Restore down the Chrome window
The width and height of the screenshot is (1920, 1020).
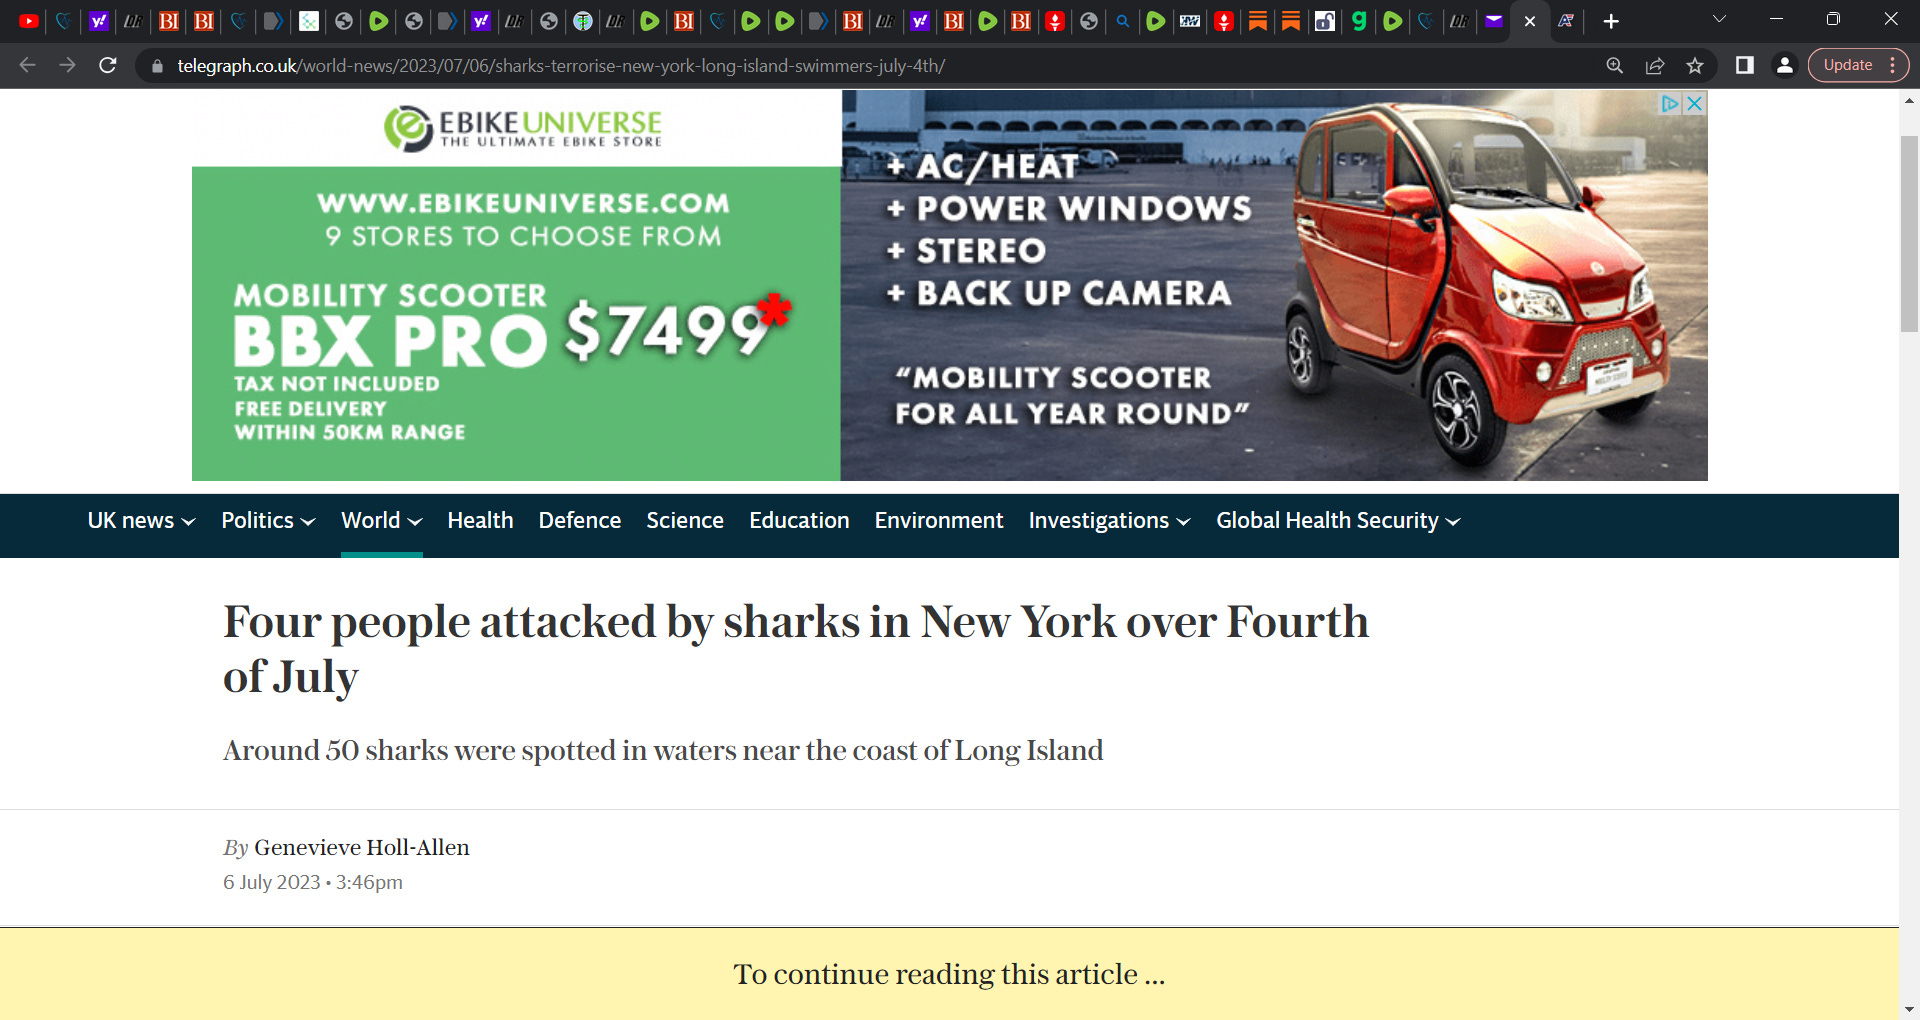tap(1834, 19)
